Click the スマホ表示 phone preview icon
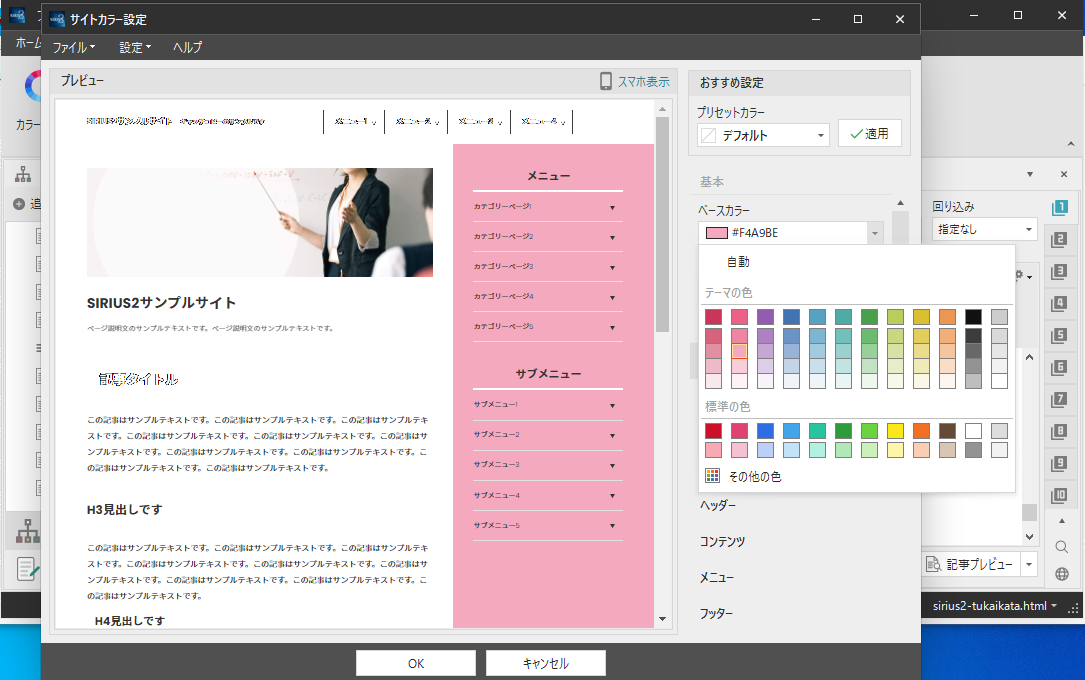The width and height of the screenshot is (1085, 680). [606, 82]
